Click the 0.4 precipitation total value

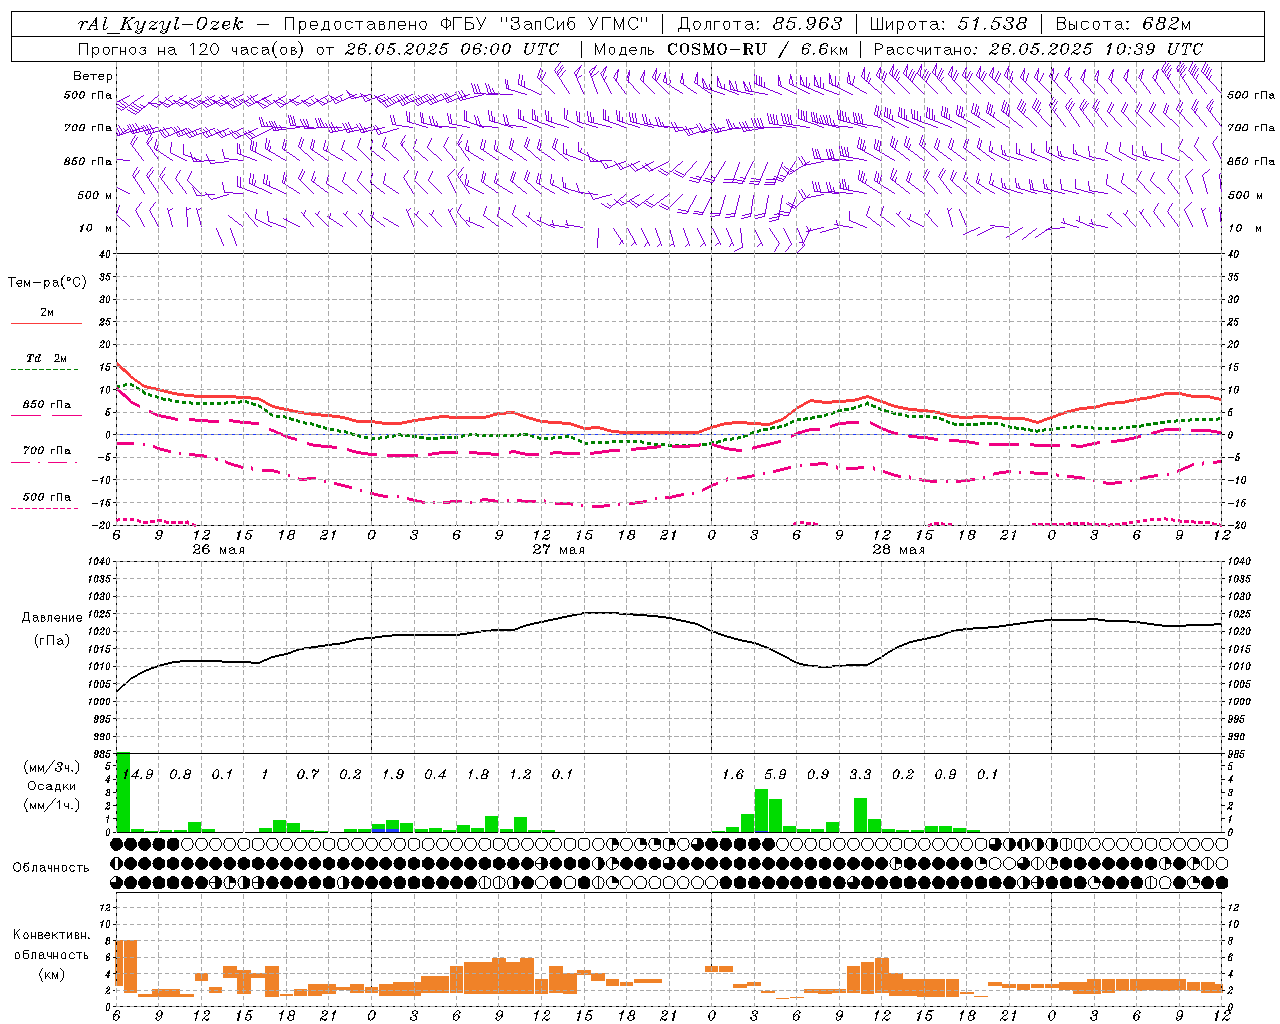pos(435,775)
